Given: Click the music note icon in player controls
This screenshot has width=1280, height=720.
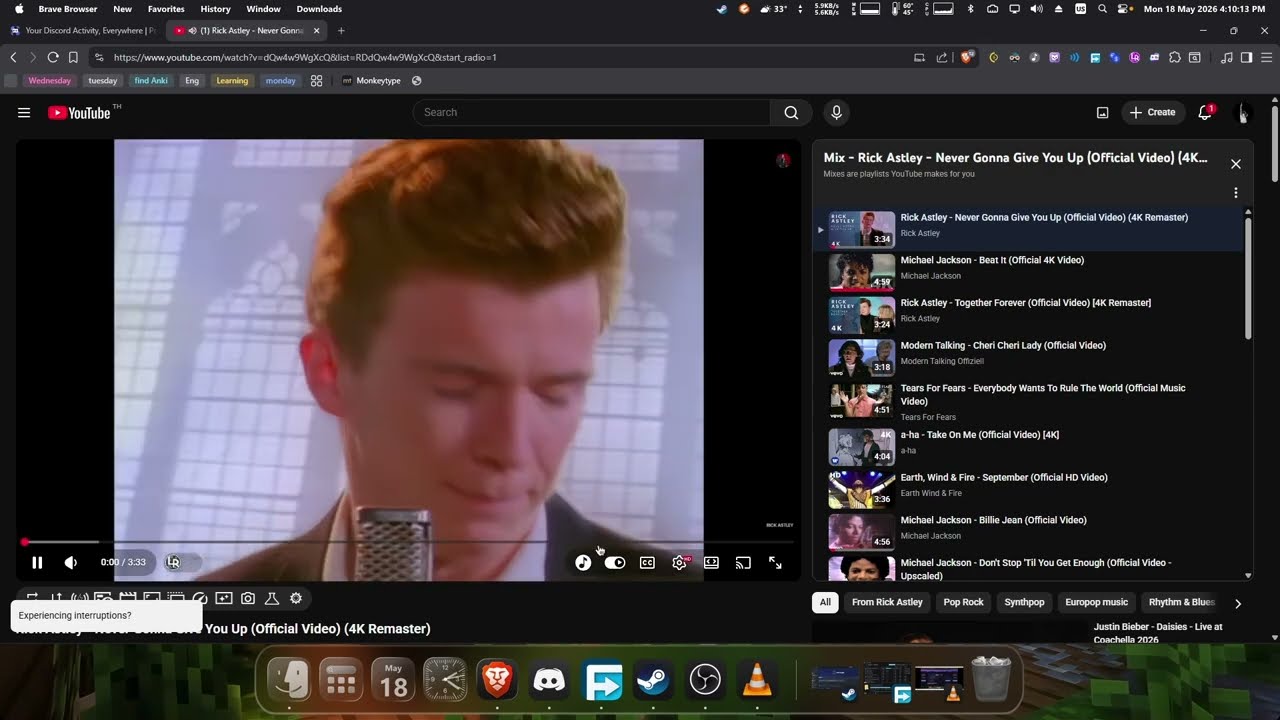Looking at the screenshot, I should [583, 563].
